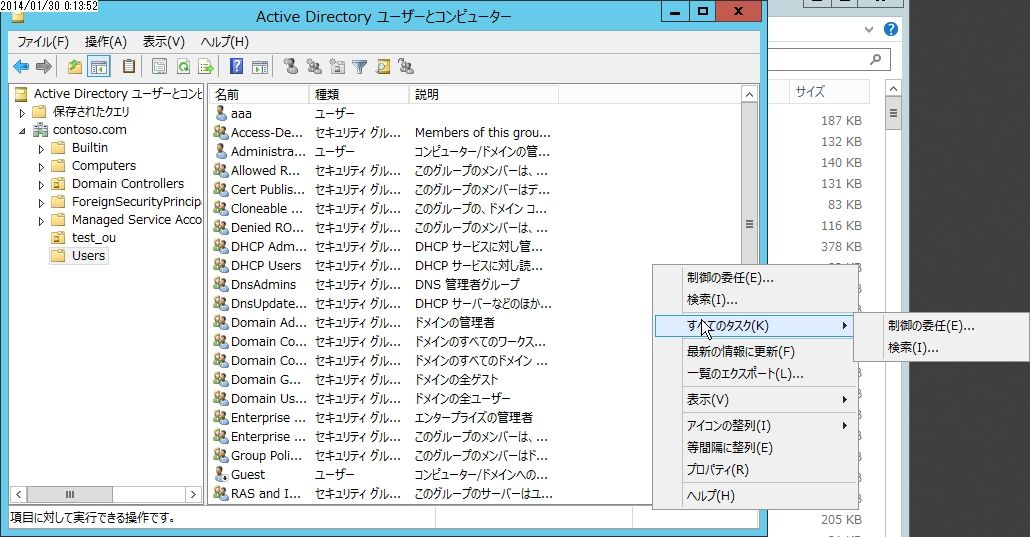Create new organizational unit toolbar icon
This screenshot has height=537, width=1030.
(337, 66)
